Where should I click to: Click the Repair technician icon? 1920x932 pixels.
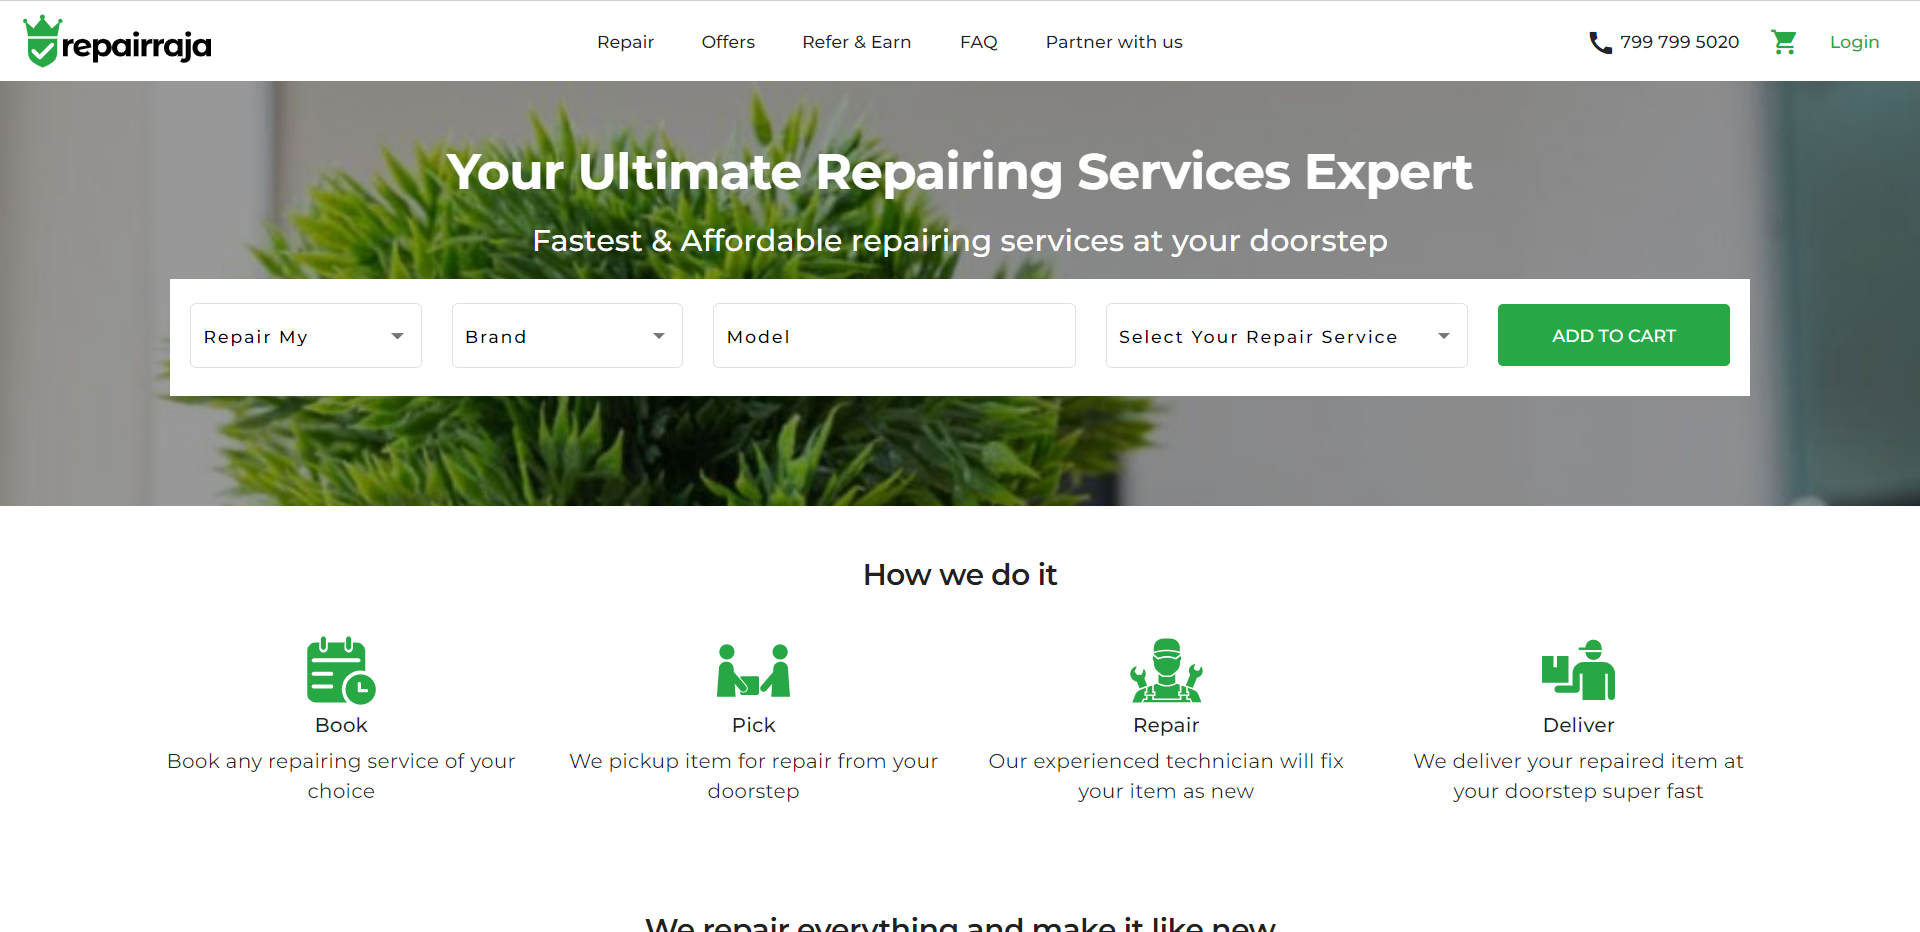pyautogui.click(x=1166, y=670)
